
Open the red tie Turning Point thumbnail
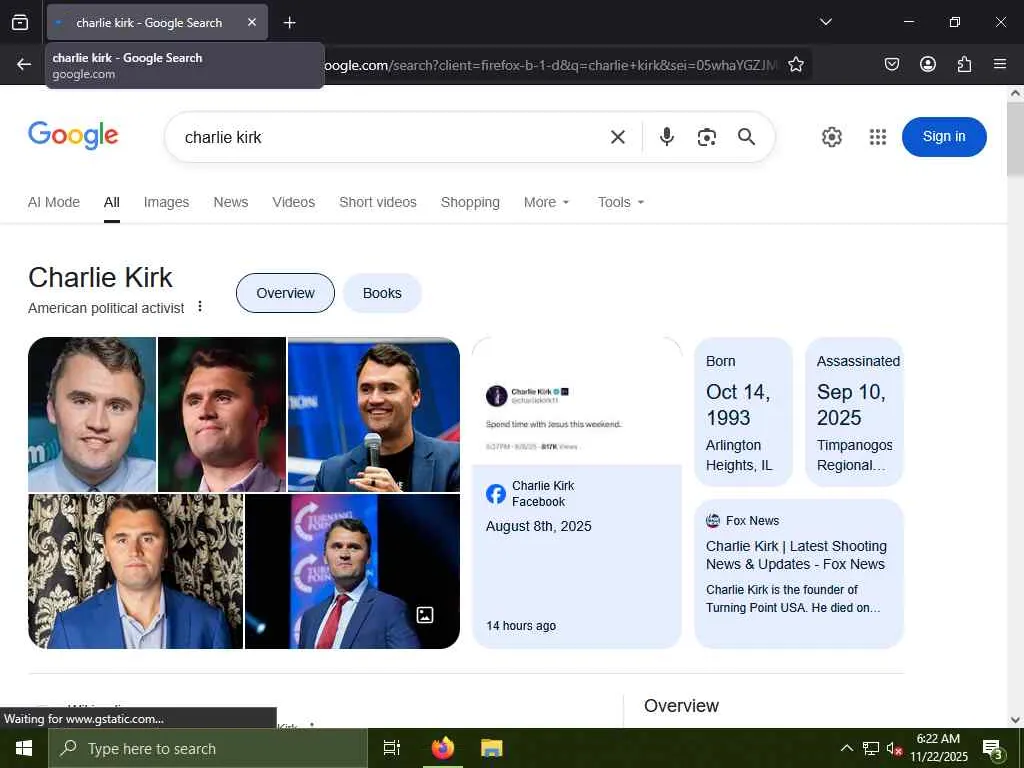pyautogui.click(x=352, y=571)
